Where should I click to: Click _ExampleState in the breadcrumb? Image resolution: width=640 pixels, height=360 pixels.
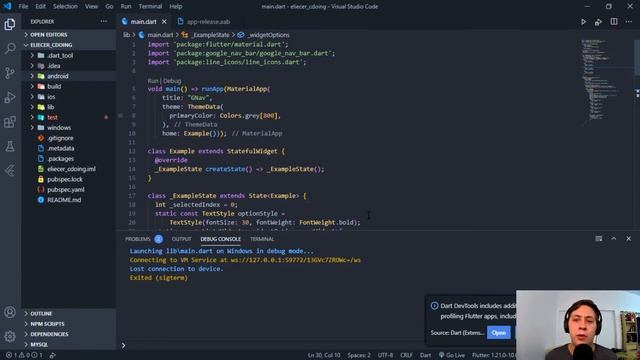(x=211, y=35)
